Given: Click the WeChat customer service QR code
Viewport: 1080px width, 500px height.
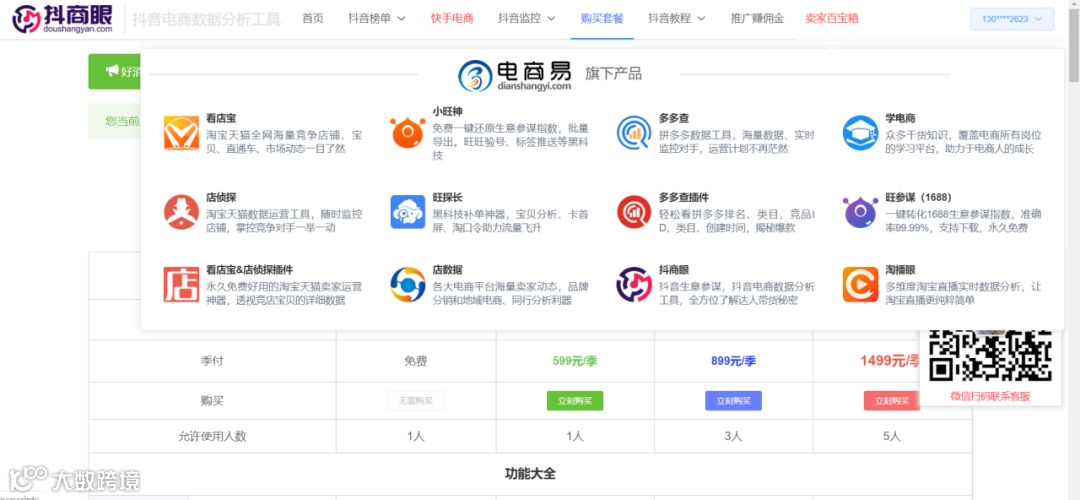Looking at the screenshot, I should (x=990, y=355).
